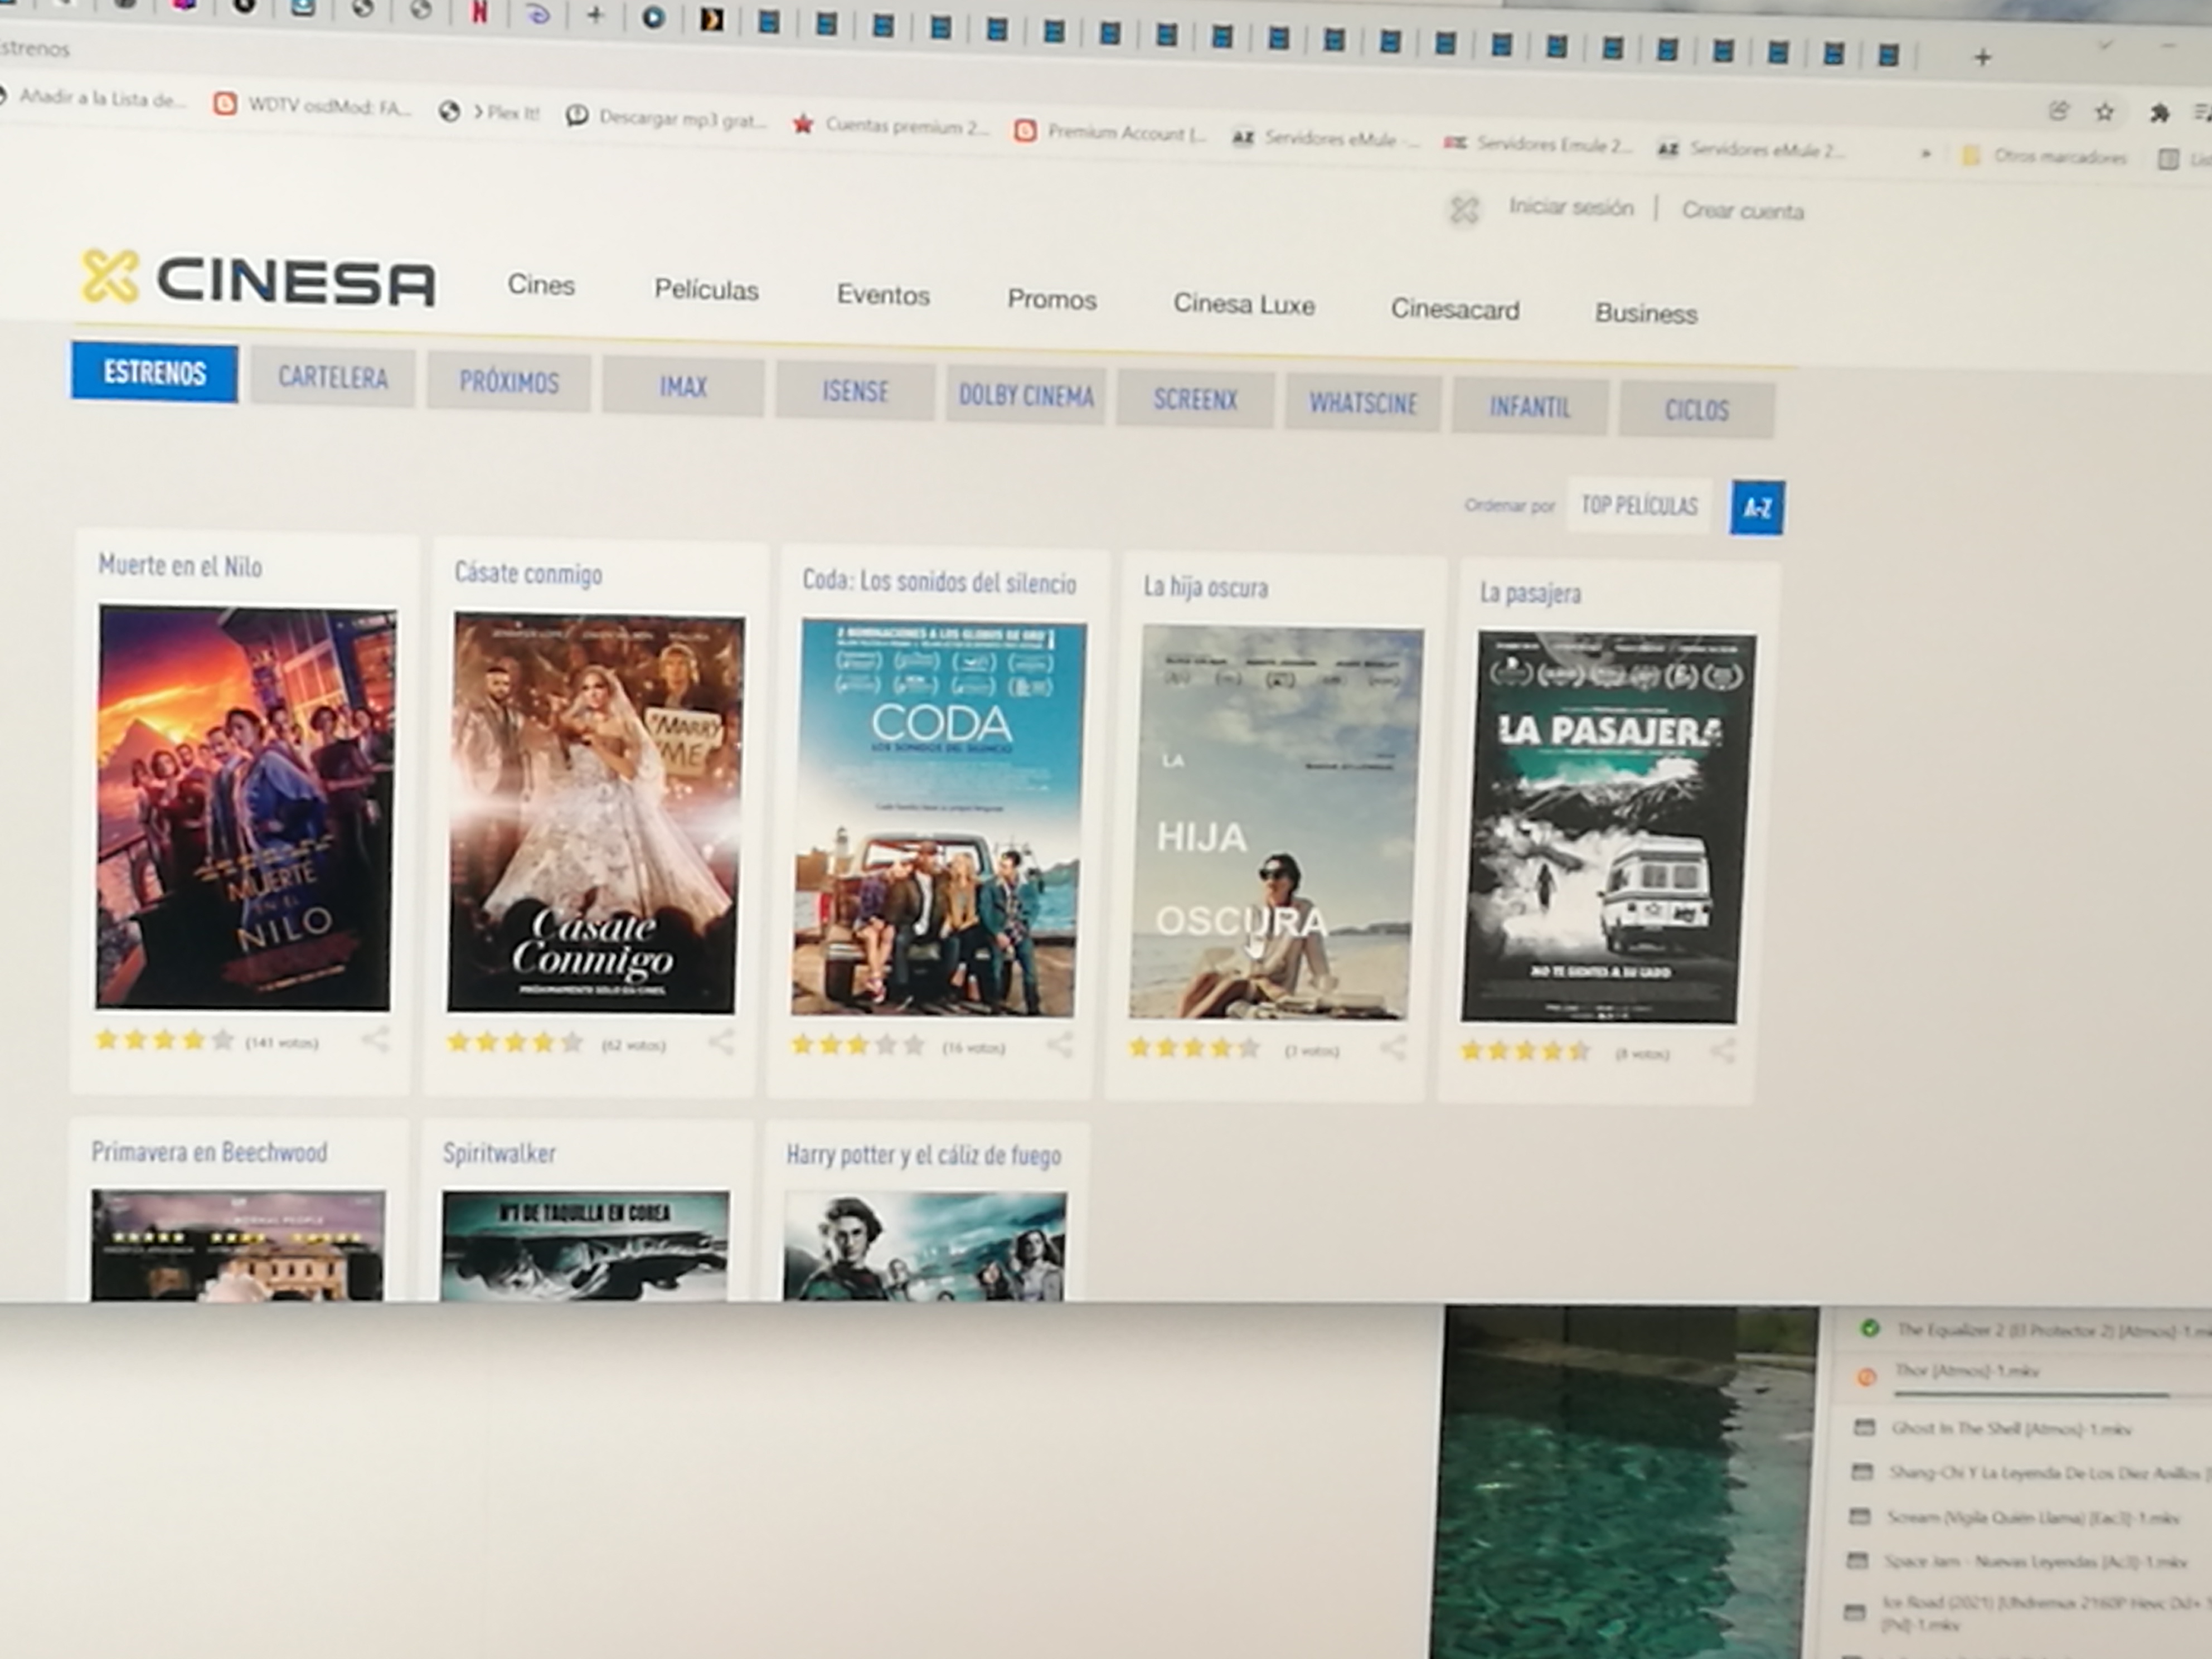This screenshot has height=1659, width=2212.
Task: Open the Eventos menu
Action: 883,295
